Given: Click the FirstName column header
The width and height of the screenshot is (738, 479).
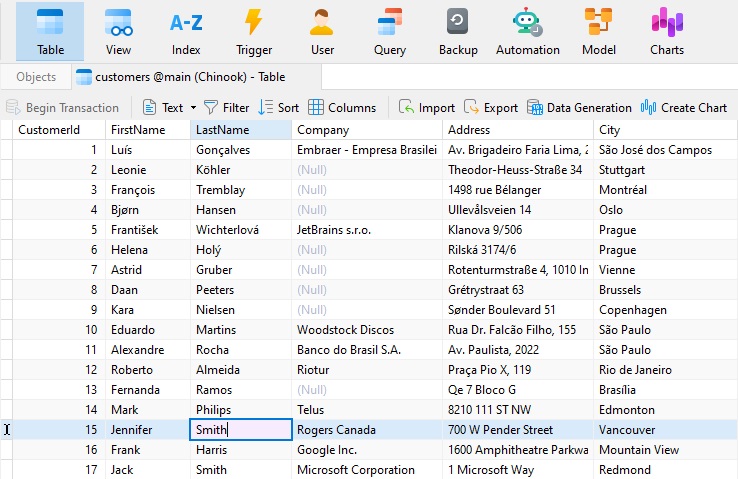Looking at the screenshot, I should (148, 130).
